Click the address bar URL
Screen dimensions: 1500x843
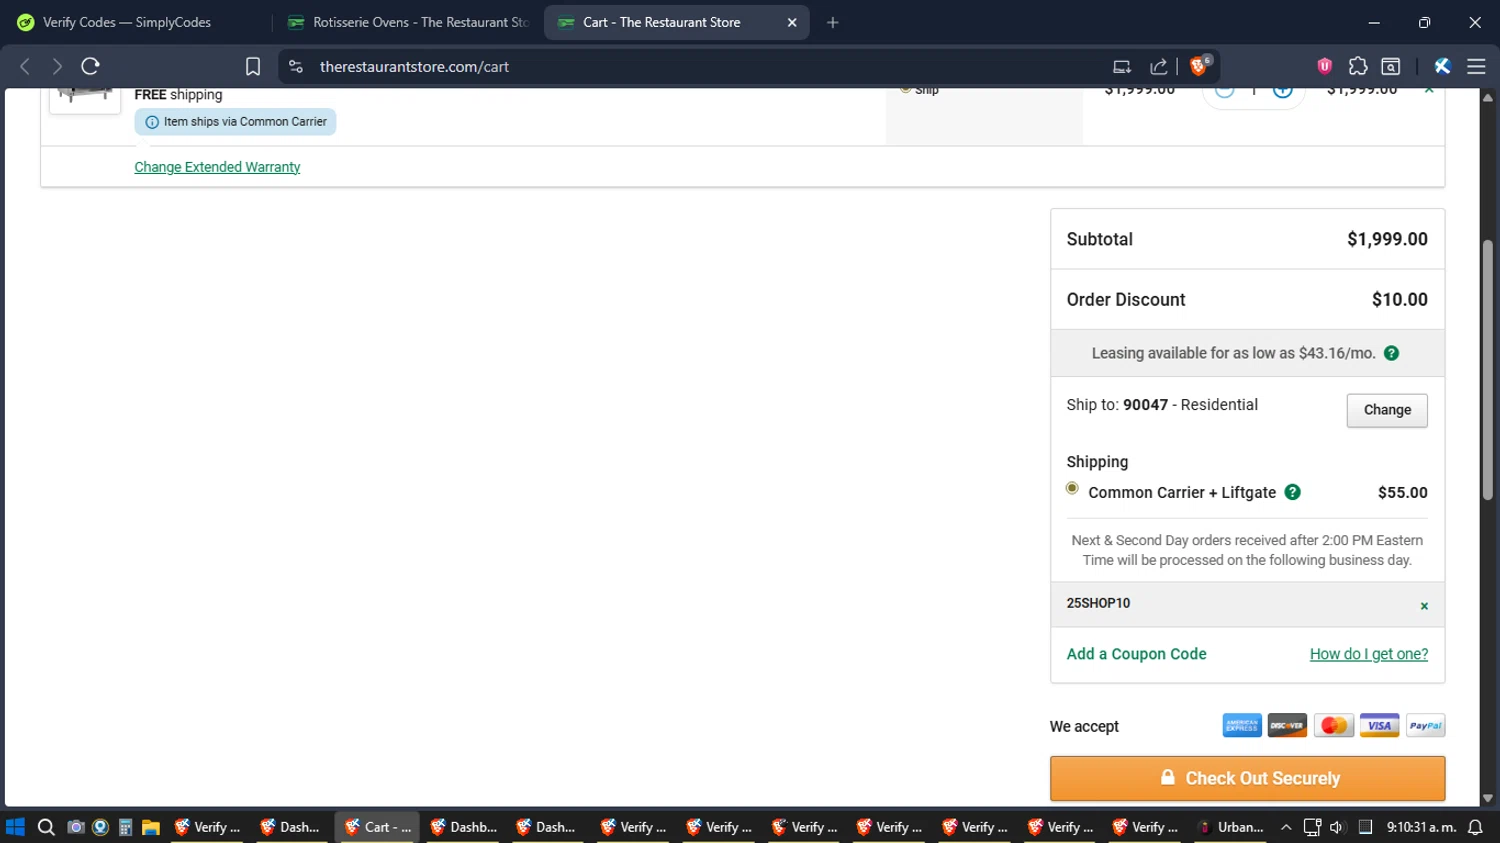414,67
